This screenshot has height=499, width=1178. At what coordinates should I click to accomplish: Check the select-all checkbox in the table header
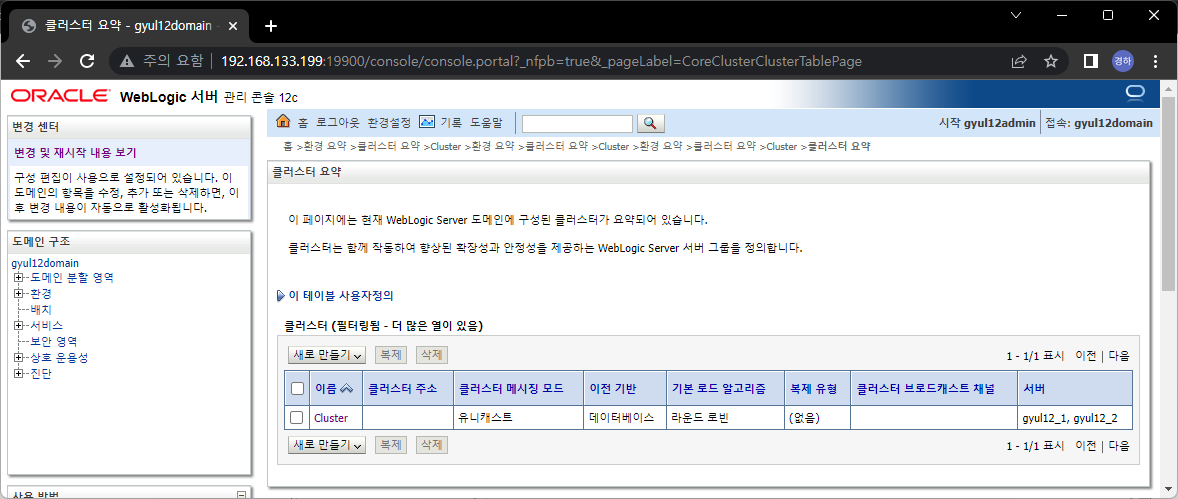coord(298,389)
